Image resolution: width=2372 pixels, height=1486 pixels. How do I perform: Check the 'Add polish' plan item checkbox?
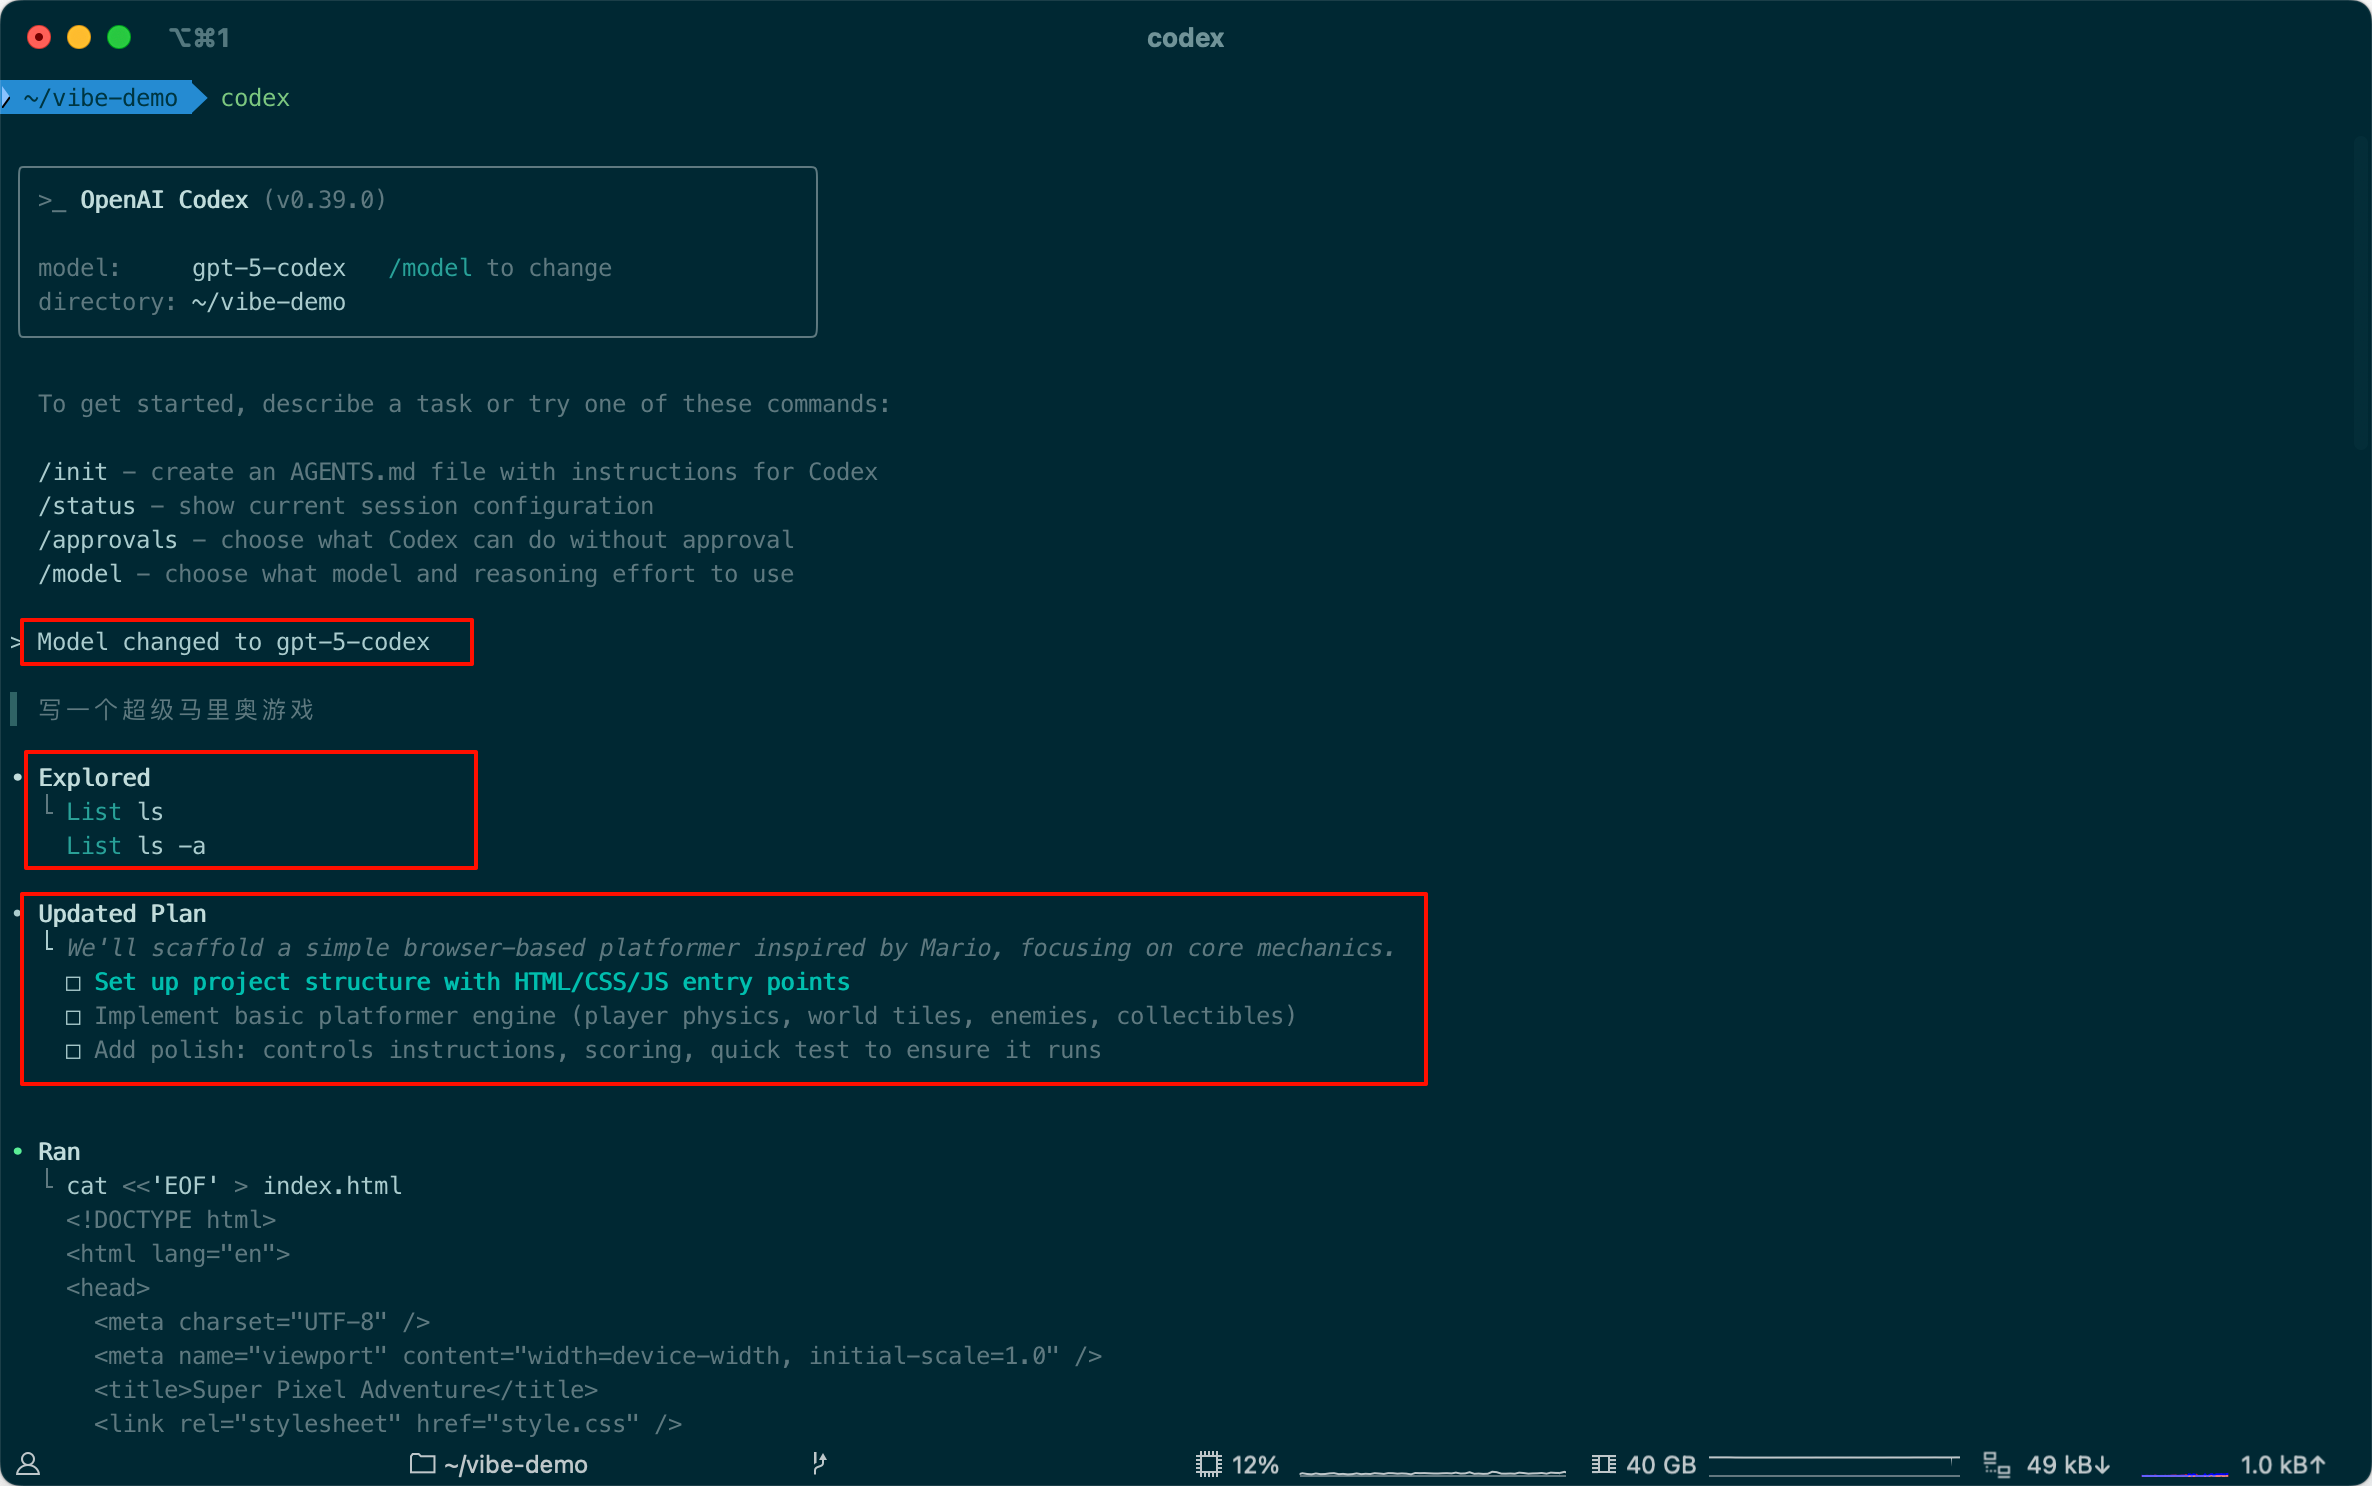(x=73, y=1052)
